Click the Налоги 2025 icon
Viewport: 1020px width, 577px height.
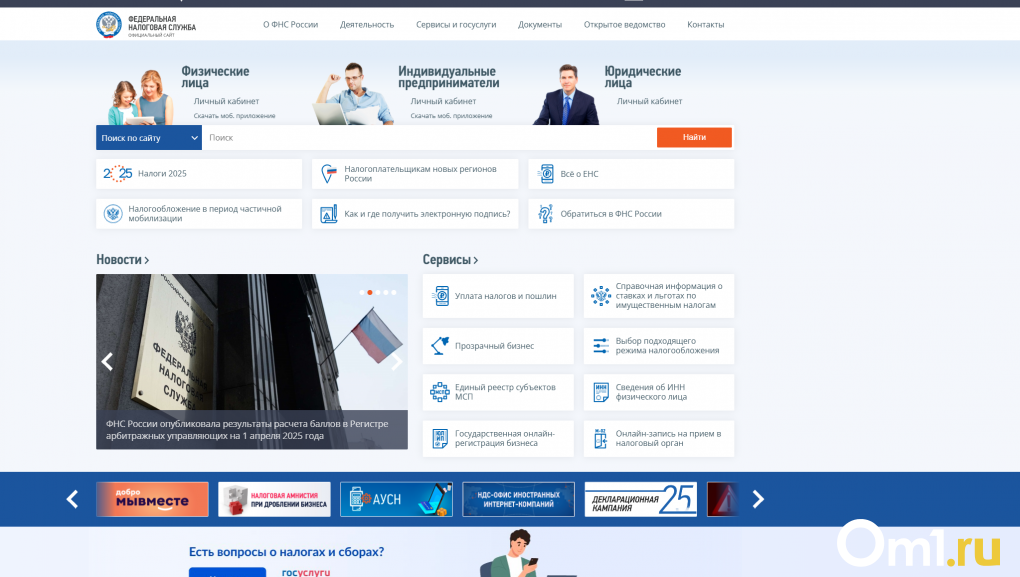118,174
